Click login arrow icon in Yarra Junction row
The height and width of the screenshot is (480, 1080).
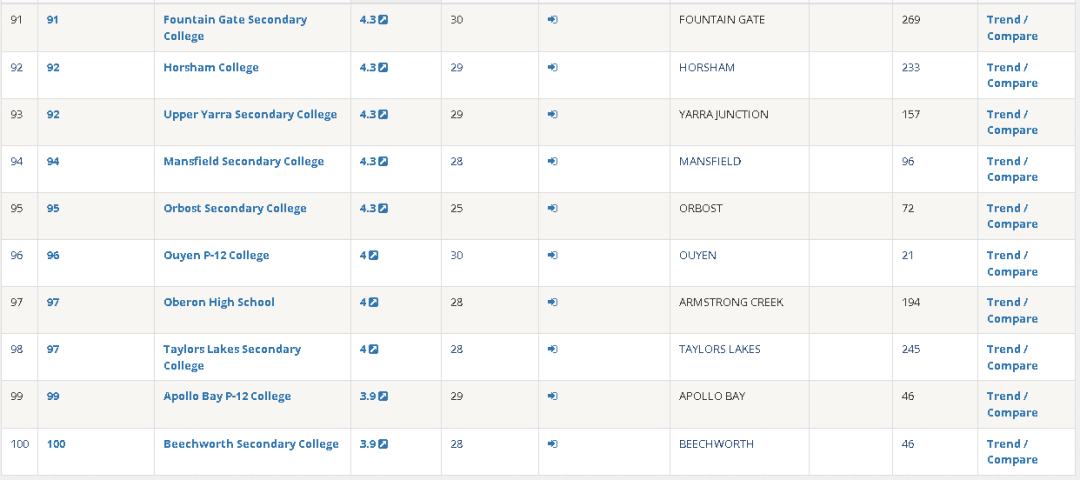click(x=553, y=114)
